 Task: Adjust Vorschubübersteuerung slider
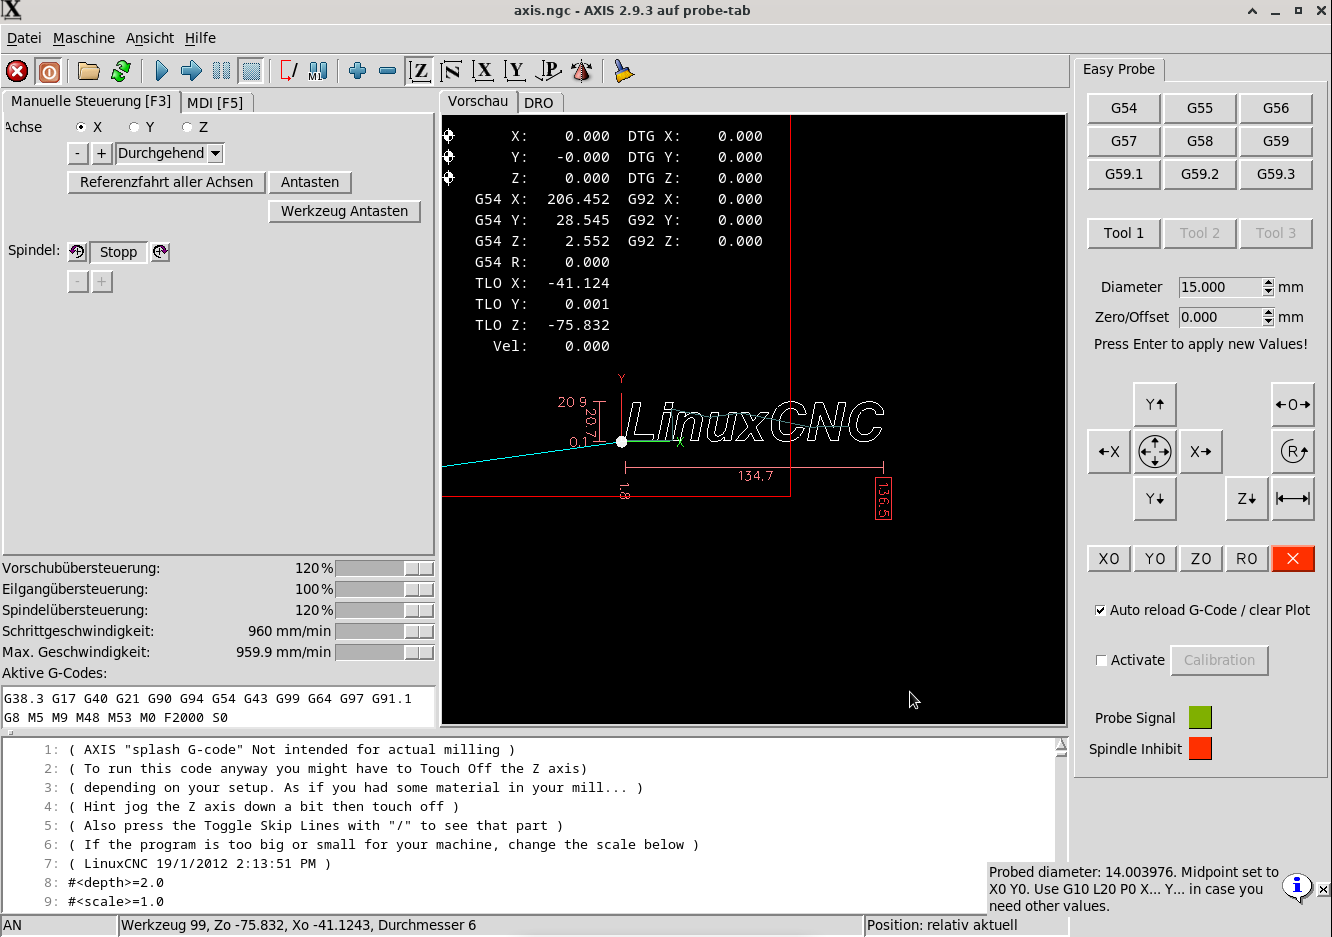tap(385, 568)
